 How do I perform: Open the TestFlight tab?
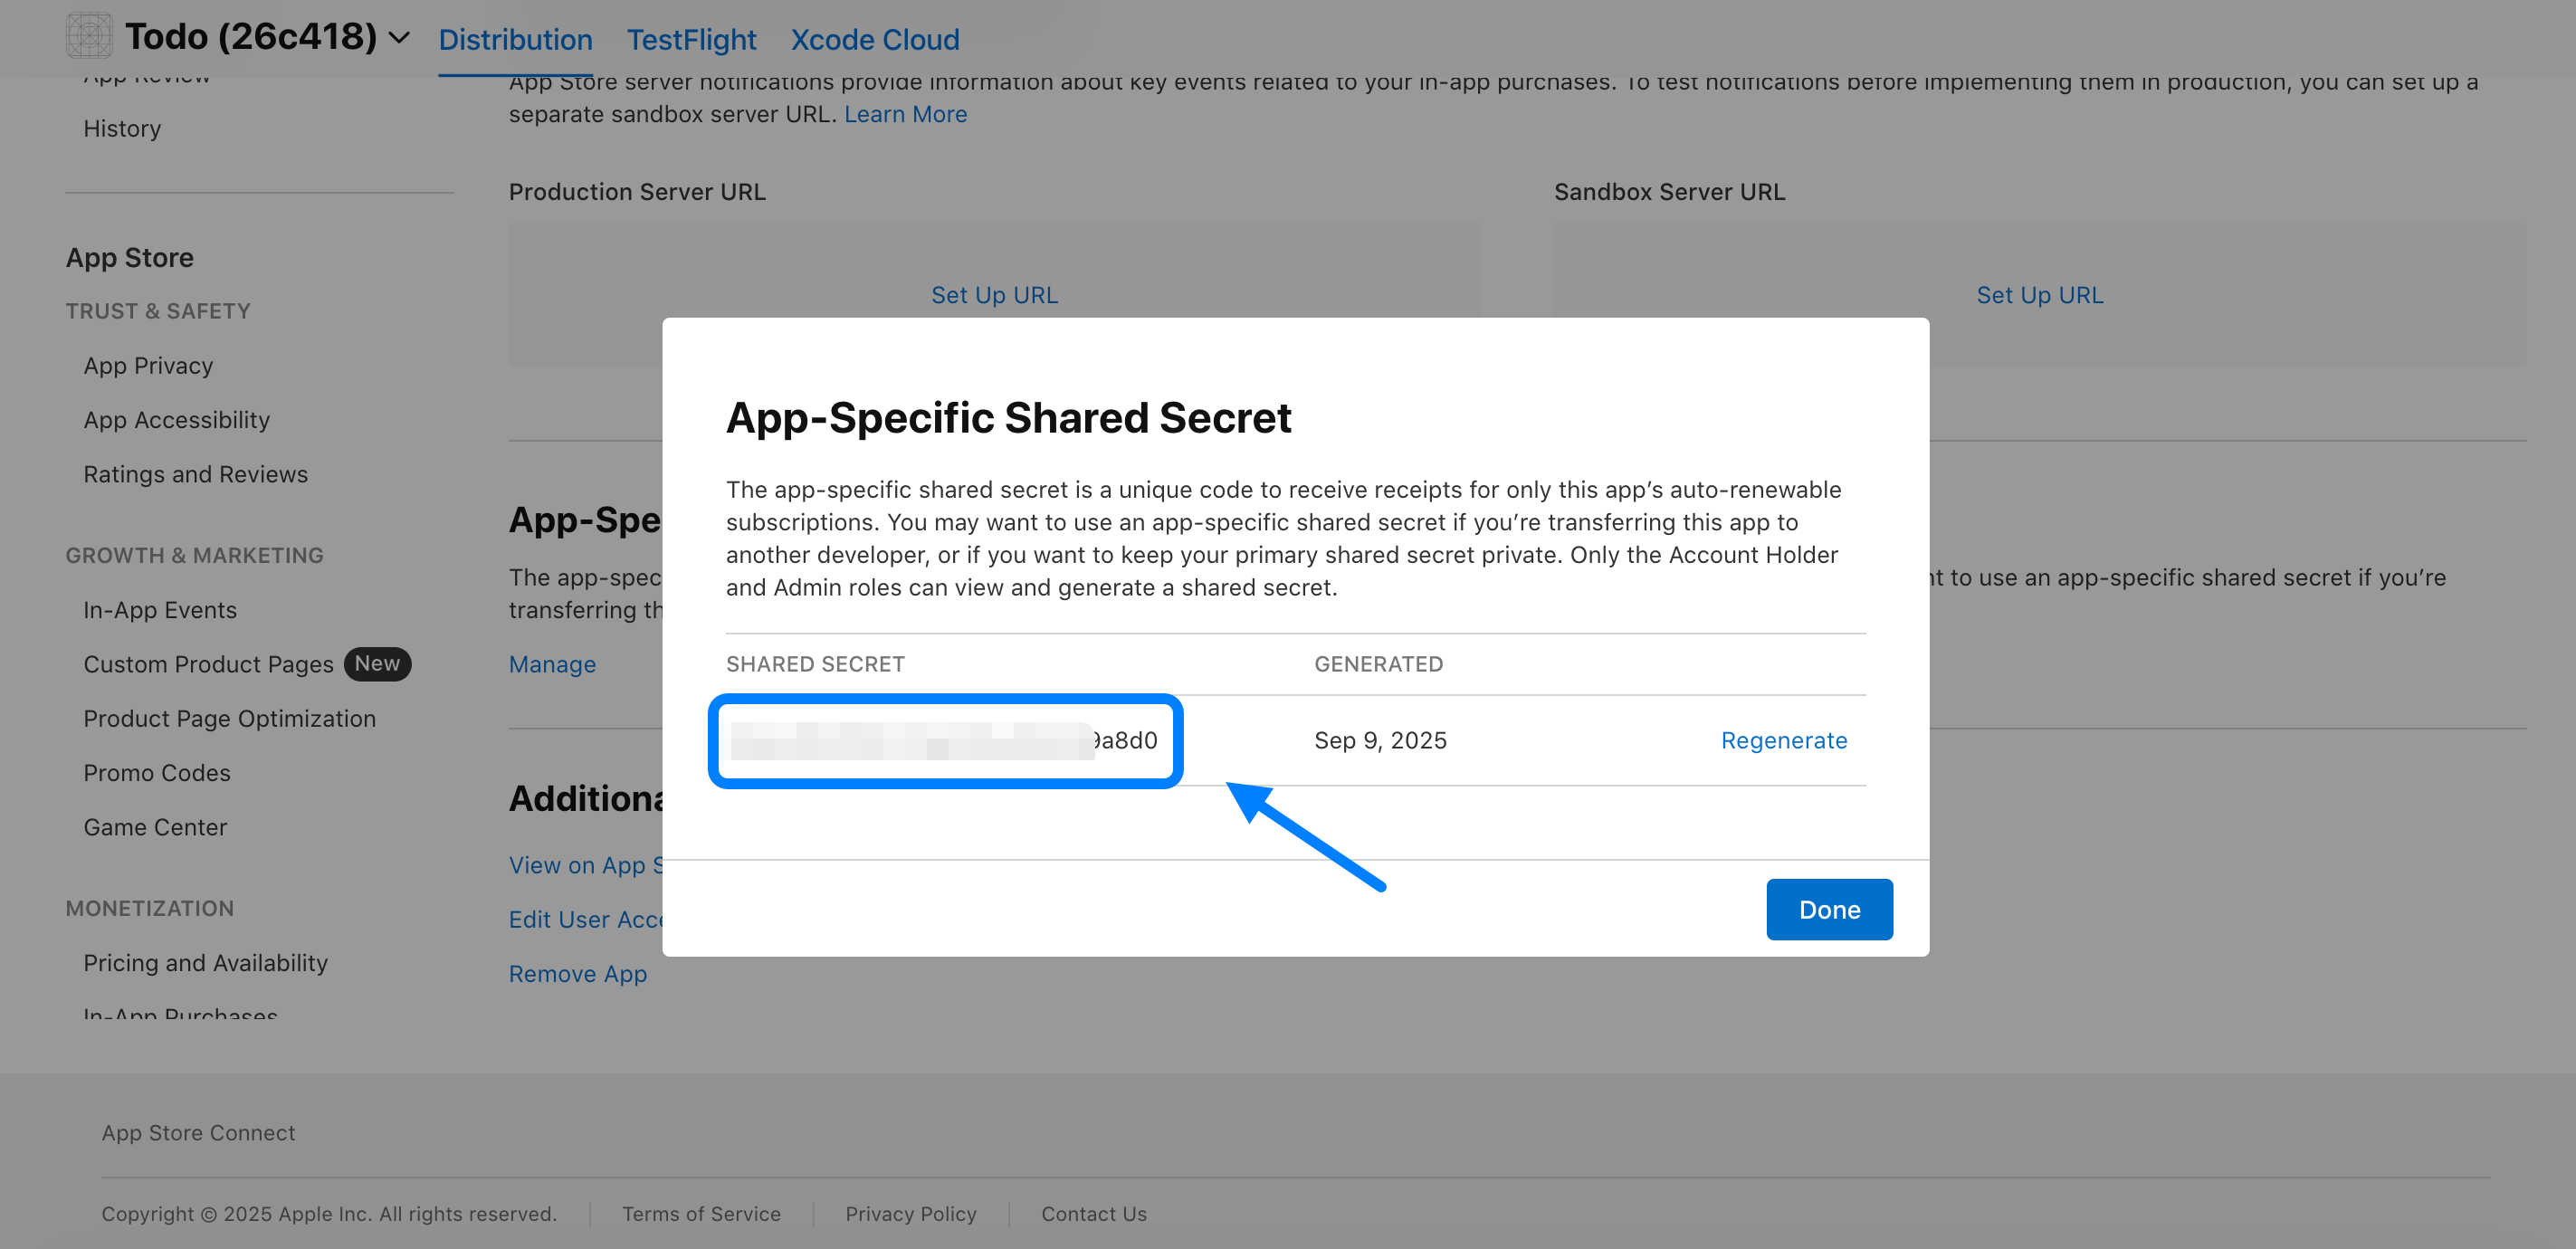[x=691, y=40]
